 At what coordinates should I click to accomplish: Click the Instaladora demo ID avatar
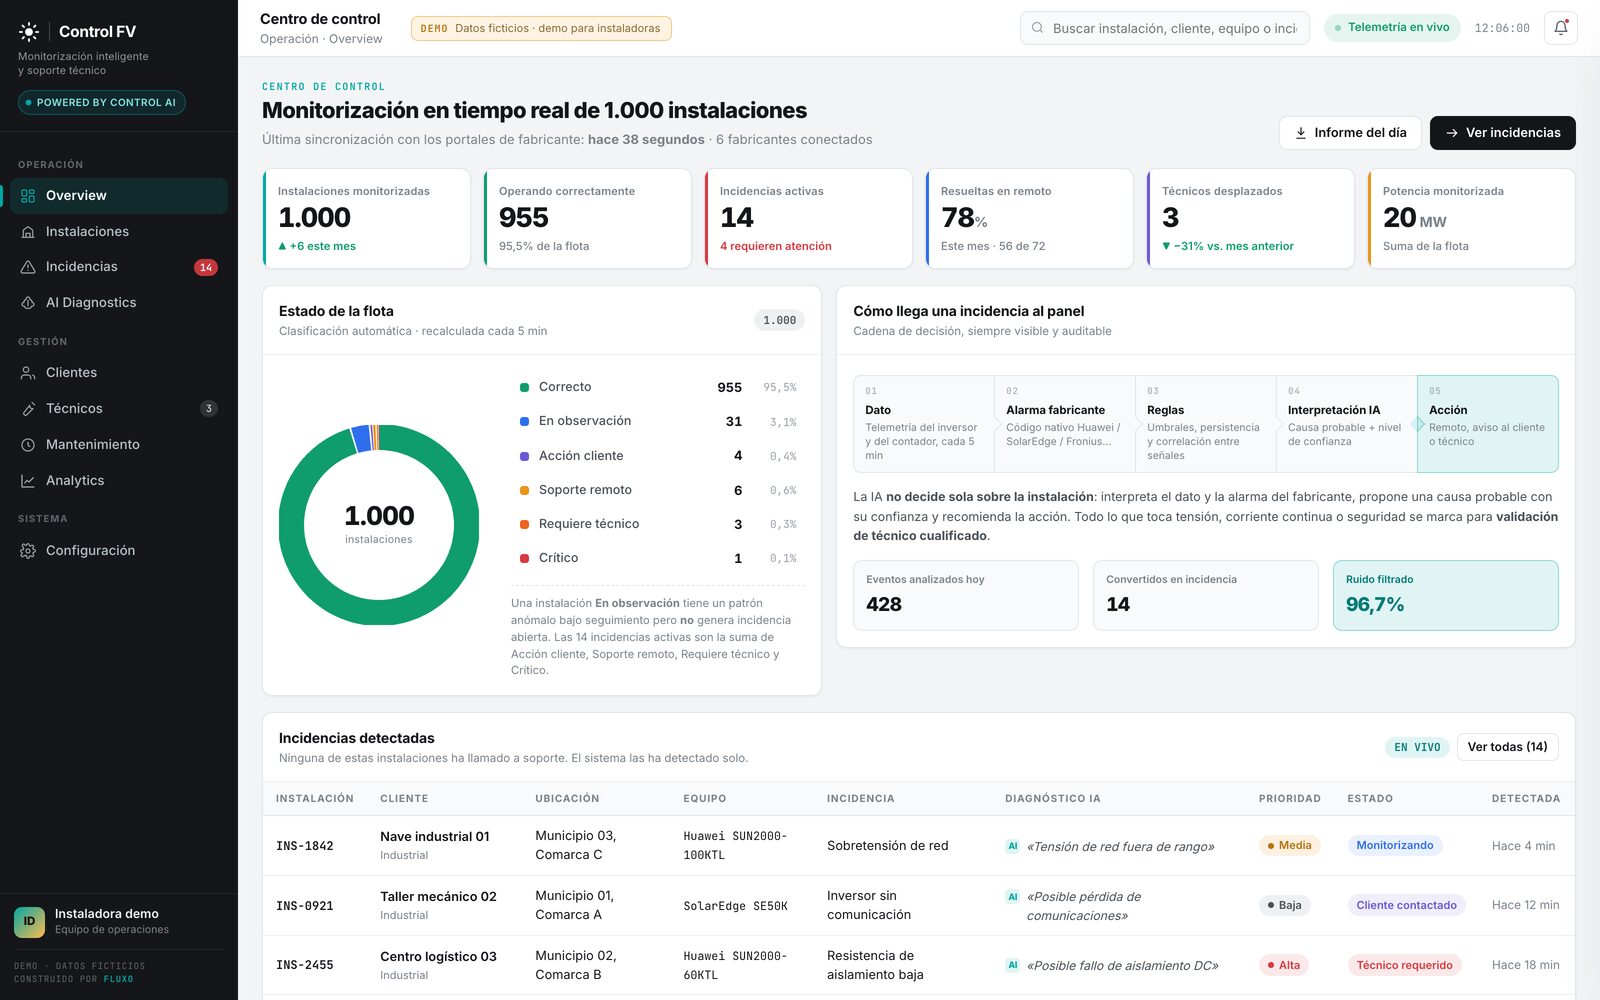tap(29, 921)
